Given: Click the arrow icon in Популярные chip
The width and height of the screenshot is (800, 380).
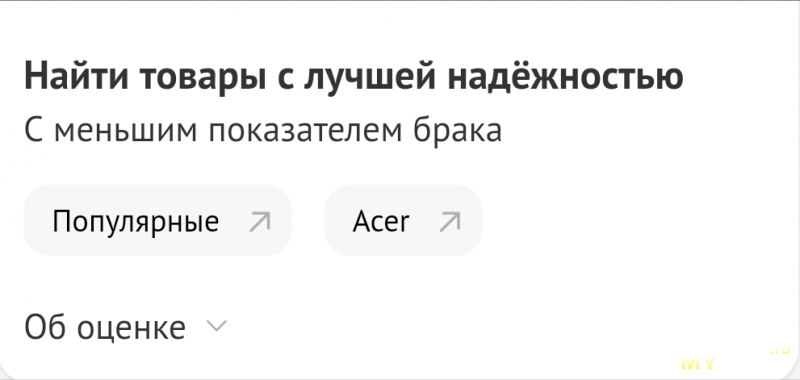Looking at the screenshot, I should click(x=260, y=222).
